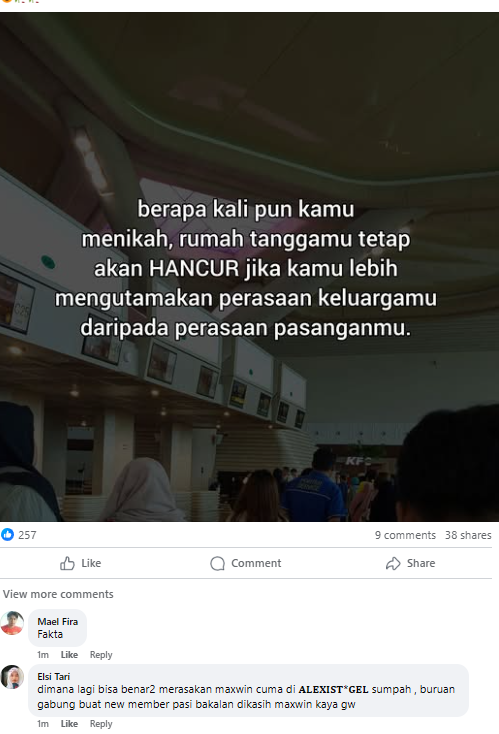Viewport: 499px width, 734px height.
Task: Click the blue like reaction icon
Action: (x=7, y=535)
